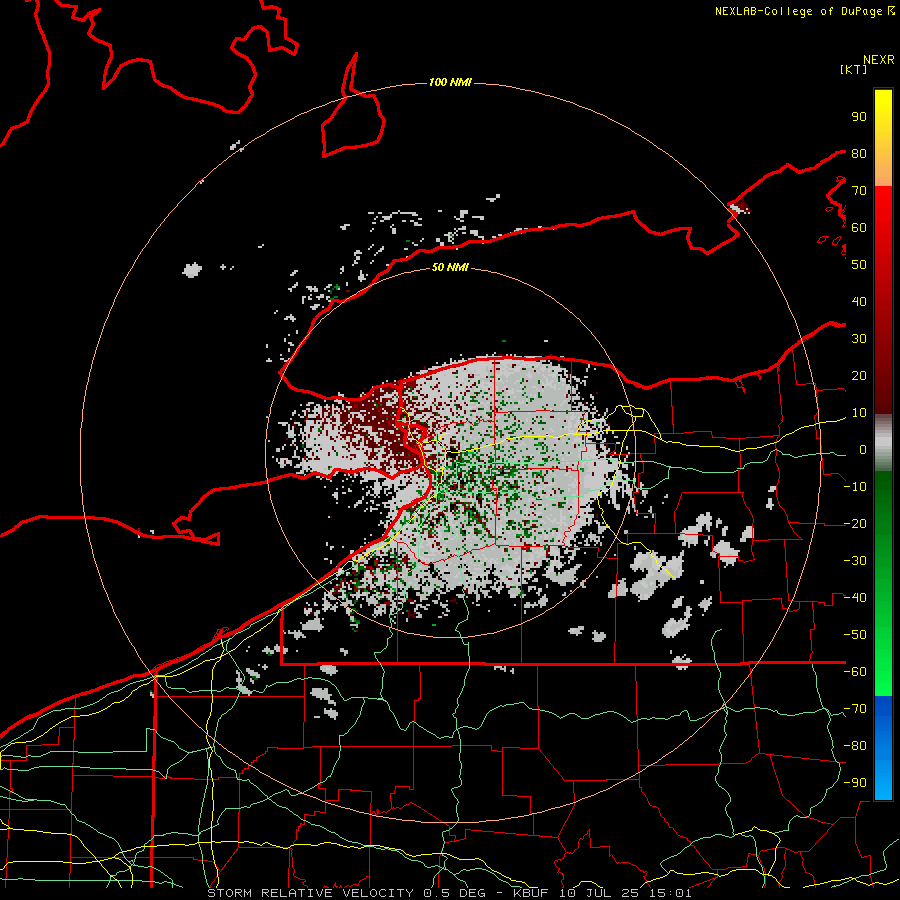This screenshot has height=900, width=900.
Task: Select the -30 knot label on the scale
Action: tap(855, 561)
